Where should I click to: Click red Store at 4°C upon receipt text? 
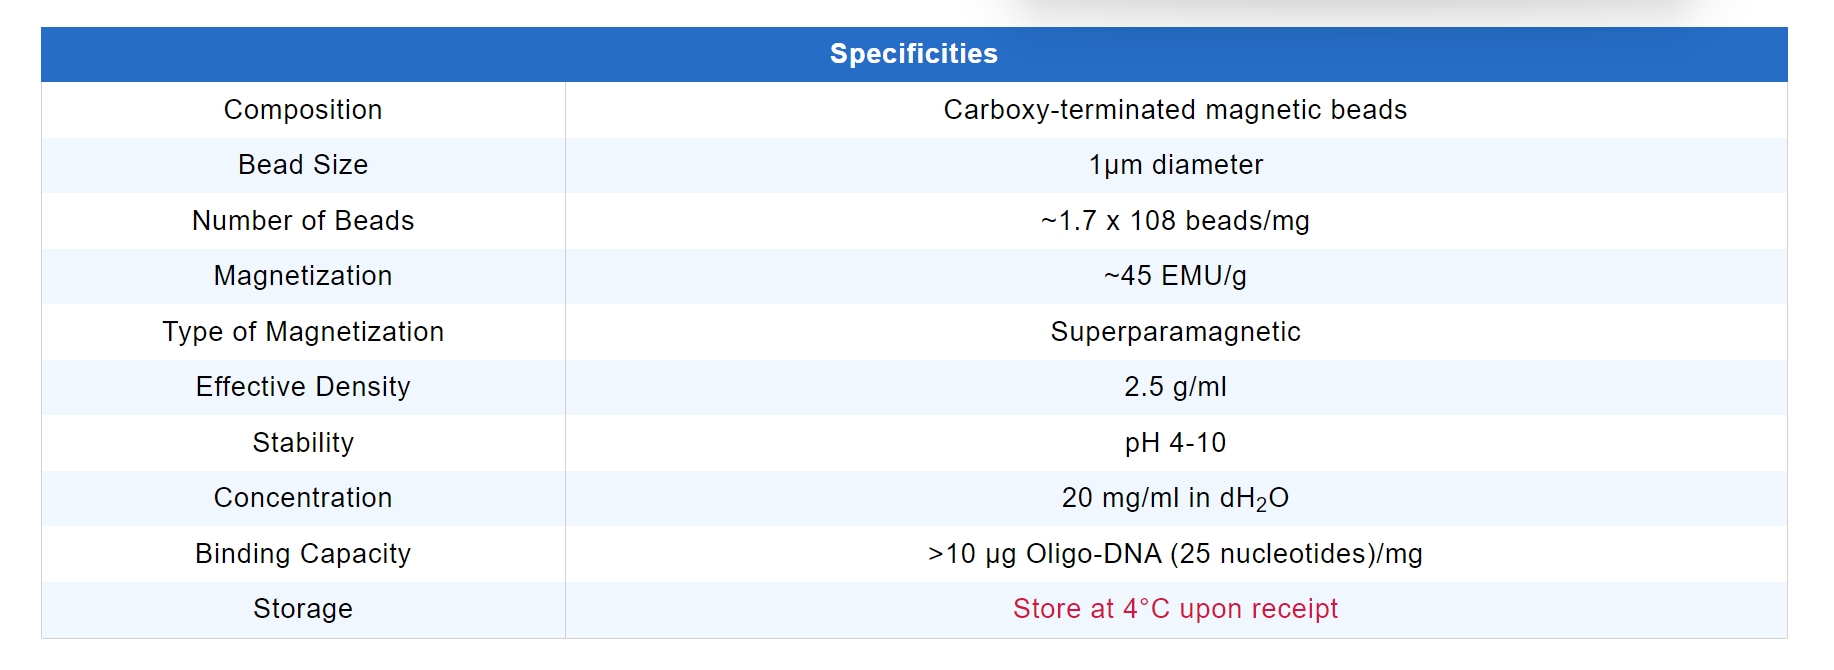[1175, 609]
